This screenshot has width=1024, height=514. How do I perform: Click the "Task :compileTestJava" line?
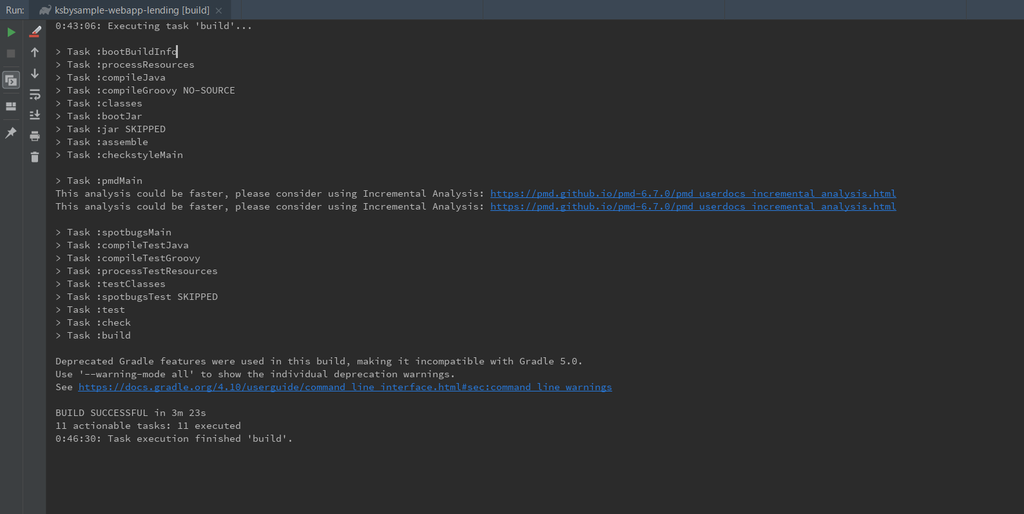pyautogui.click(x=122, y=246)
